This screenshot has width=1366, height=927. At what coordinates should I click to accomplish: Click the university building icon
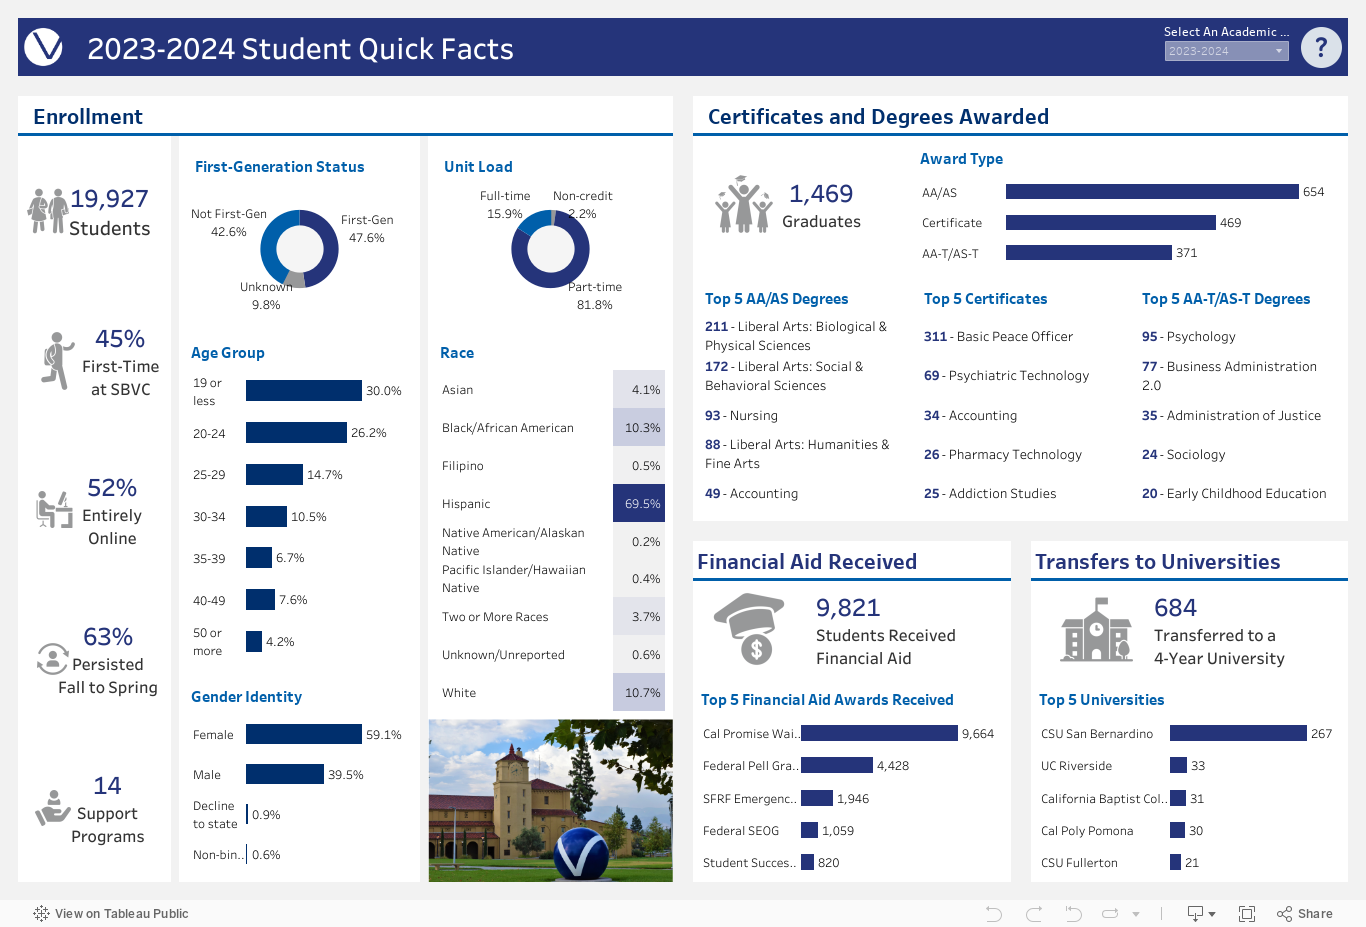point(1097,629)
